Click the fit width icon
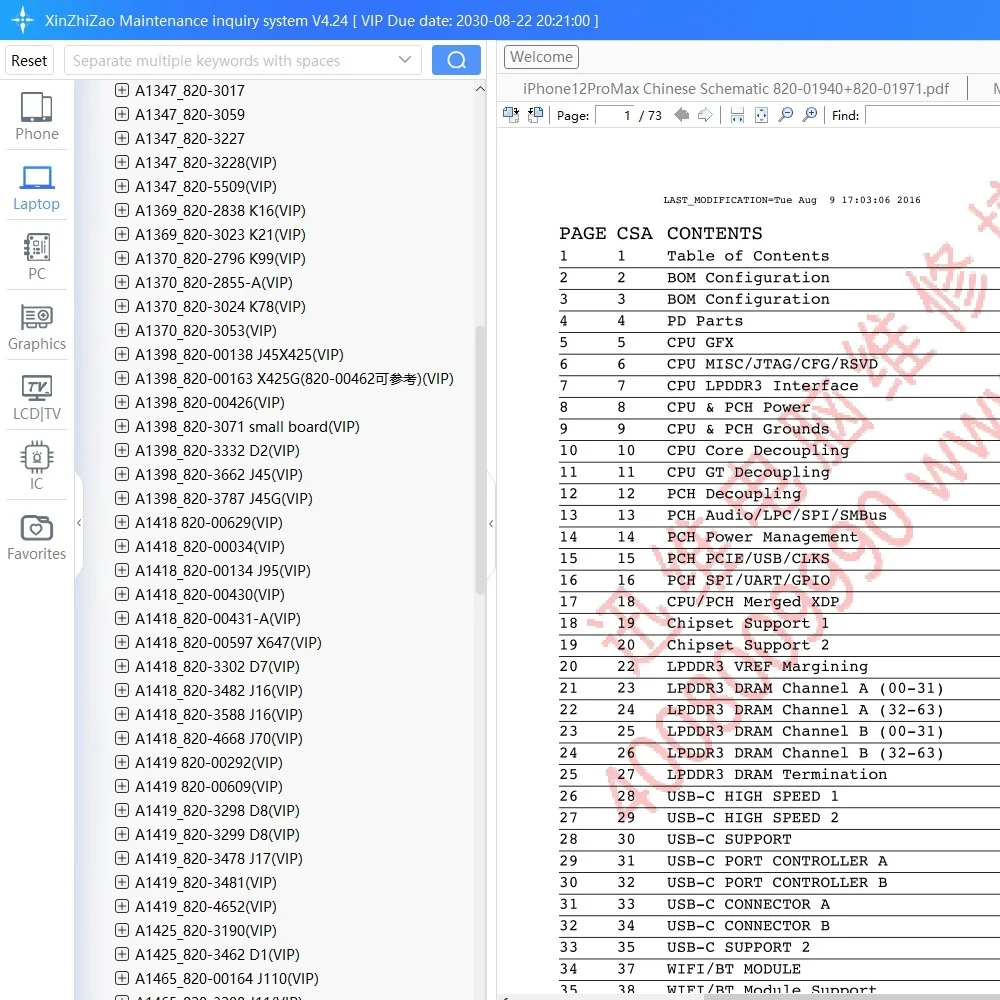Screen dimensions: 1000x1000 (x=737, y=115)
